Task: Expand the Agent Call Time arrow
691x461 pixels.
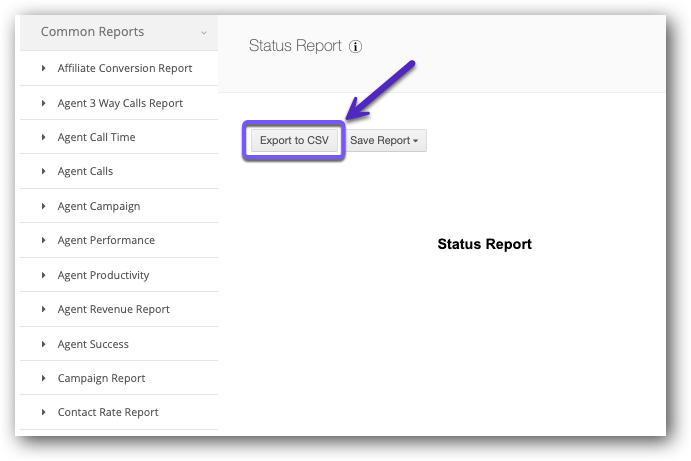Action: click(43, 137)
